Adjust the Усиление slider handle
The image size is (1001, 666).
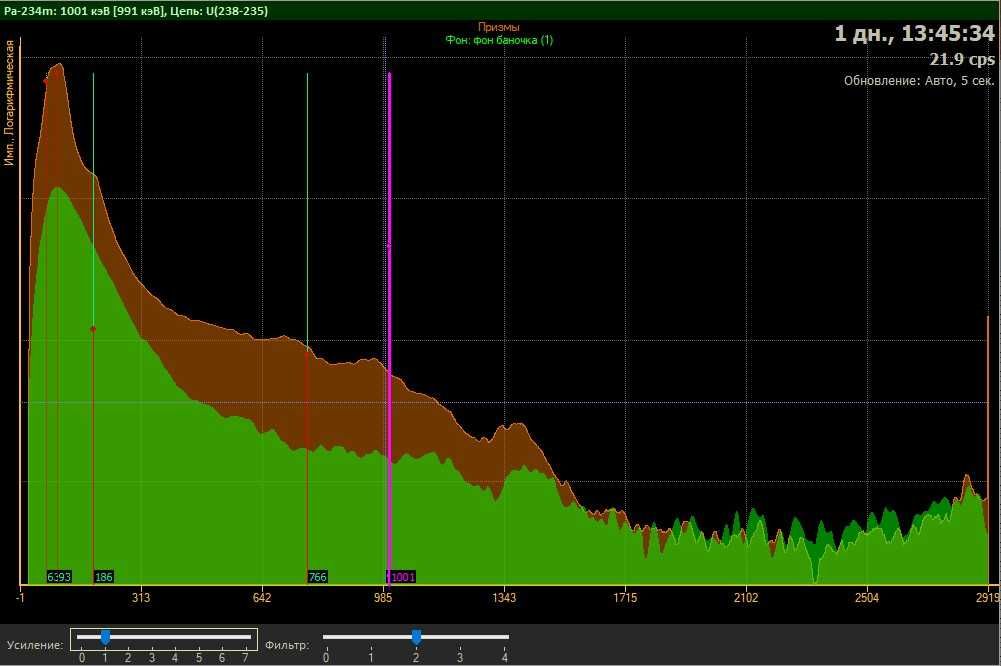pos(105,637)
